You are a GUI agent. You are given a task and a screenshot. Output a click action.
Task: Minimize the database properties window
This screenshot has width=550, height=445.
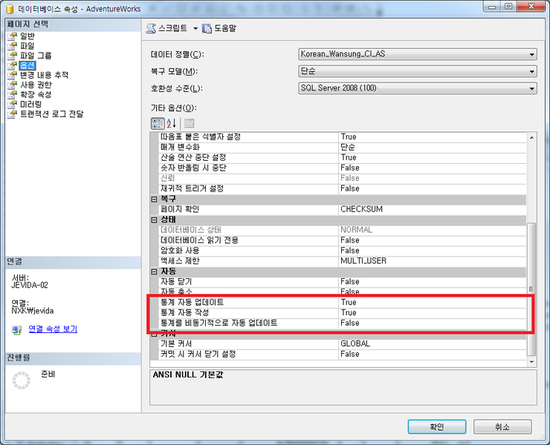(492, 7)
